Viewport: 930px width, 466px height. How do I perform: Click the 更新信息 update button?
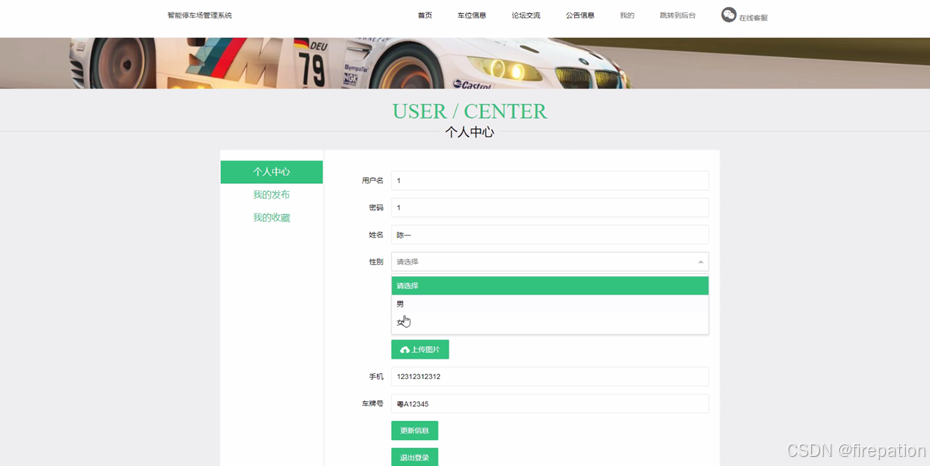415,430
